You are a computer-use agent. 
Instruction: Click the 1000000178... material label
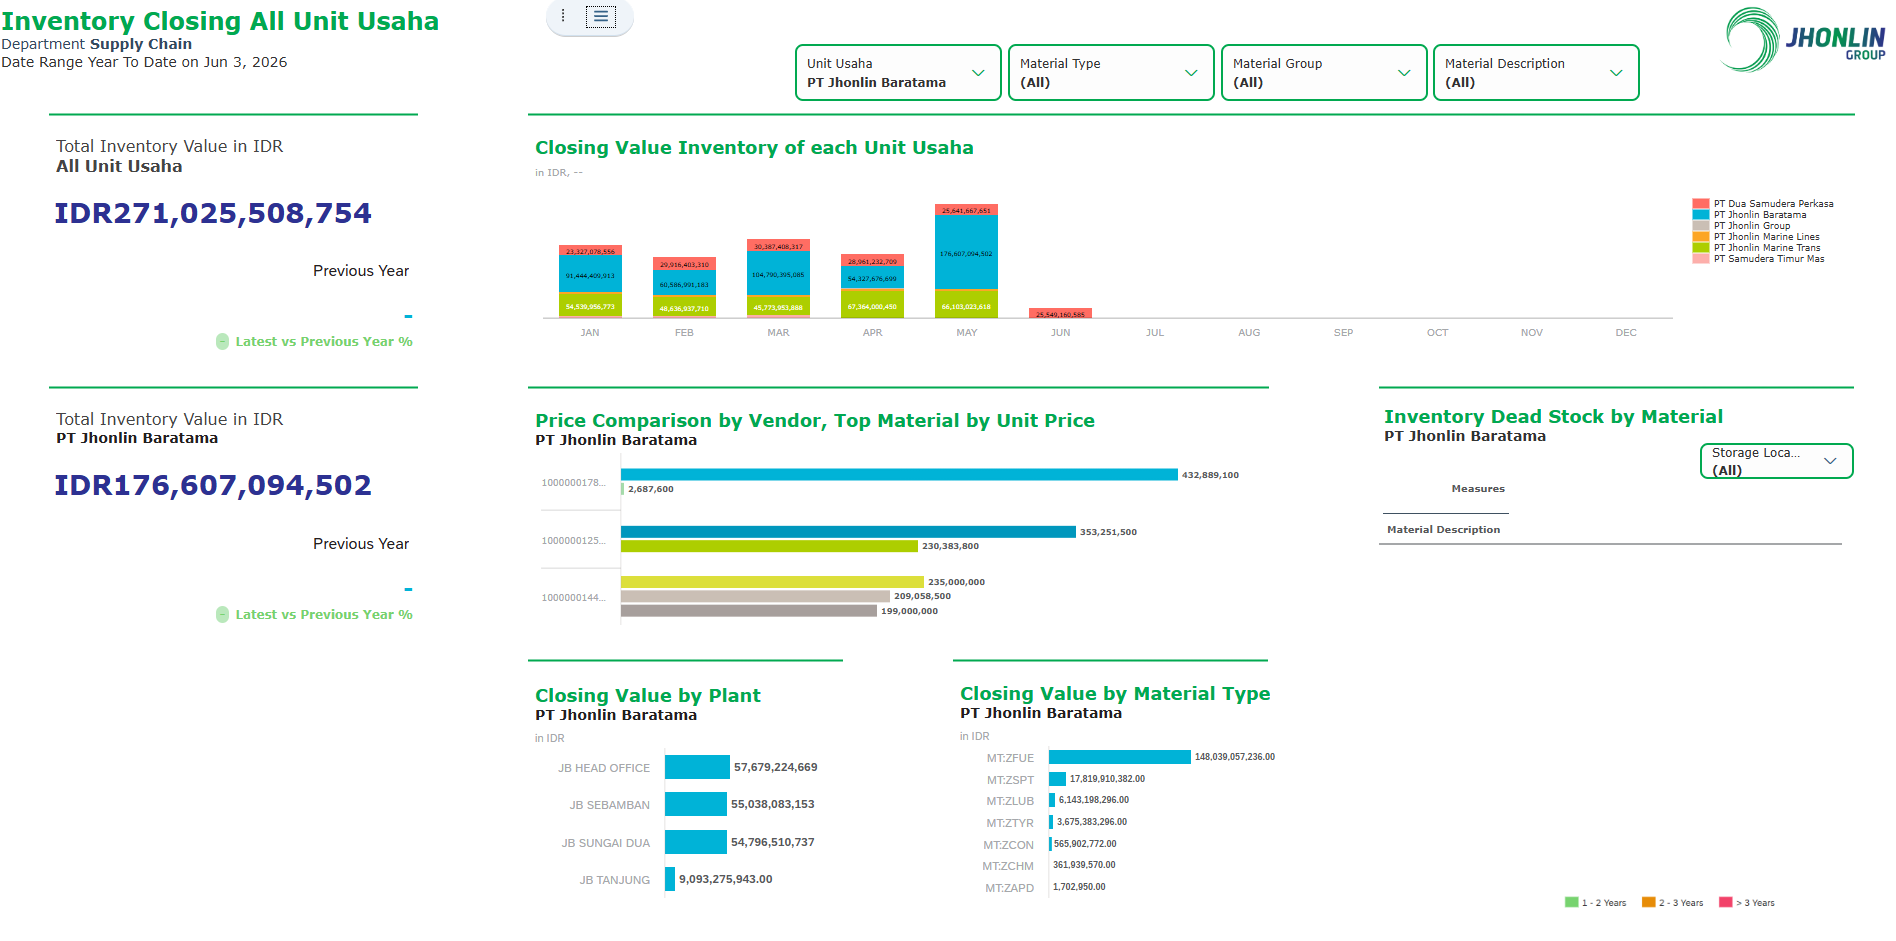pyautogui.click(x=574, y=483)
